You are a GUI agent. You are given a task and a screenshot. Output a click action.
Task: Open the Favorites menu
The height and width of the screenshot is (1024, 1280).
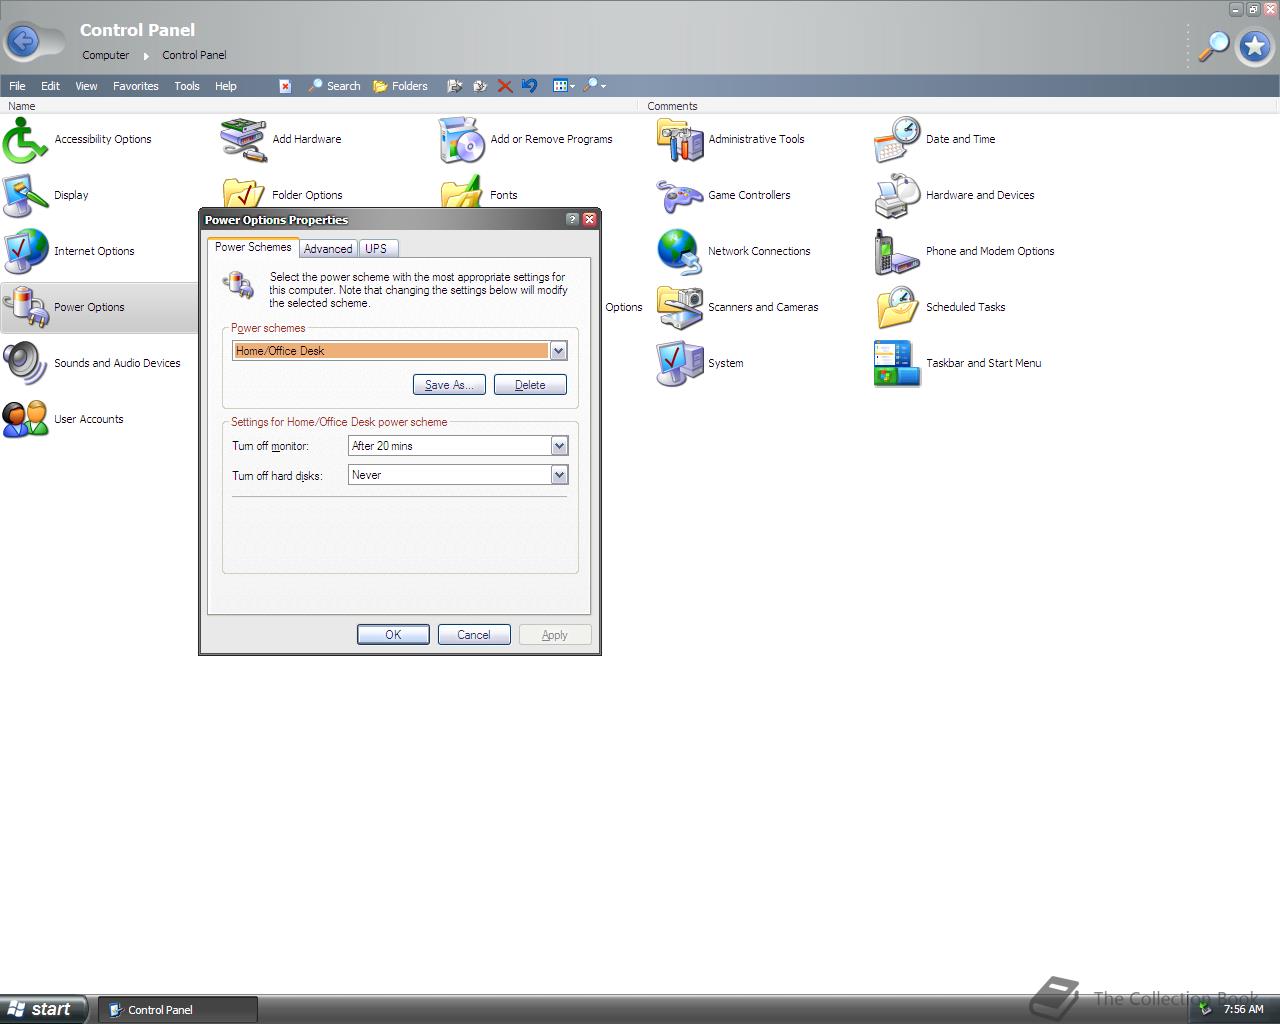[136, 86]
